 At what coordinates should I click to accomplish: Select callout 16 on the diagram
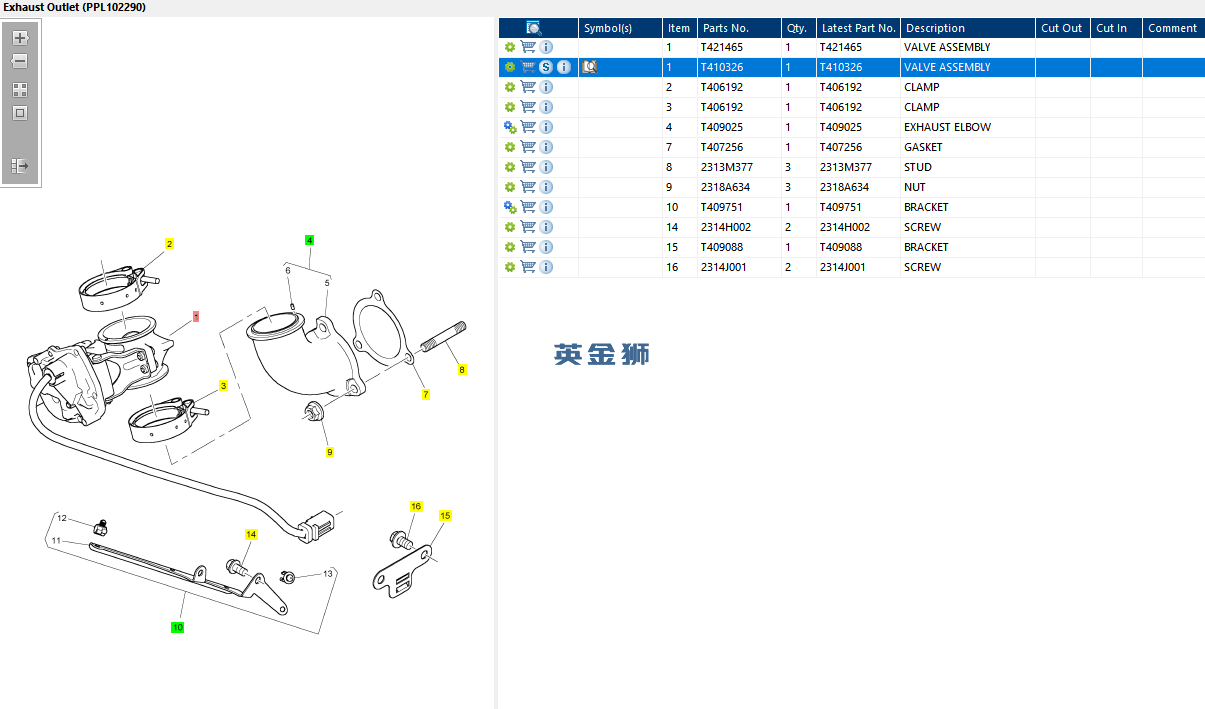pos(416,507)
